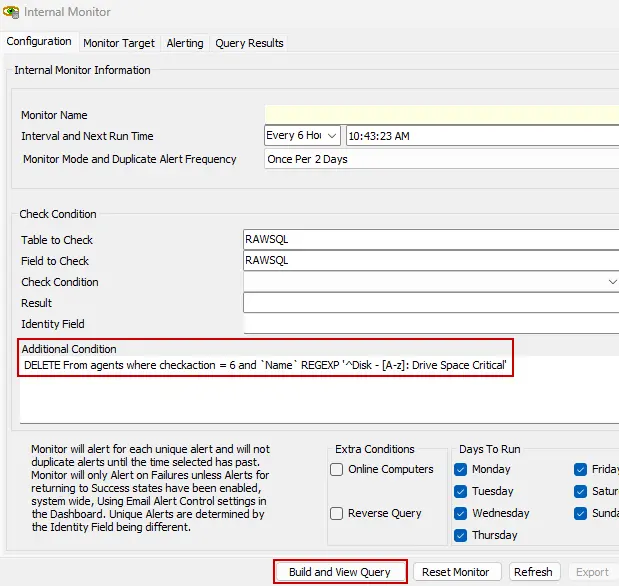The image size is (619, 586).
Task: Click the Additional Condition label
Action: (x=69, y=349)
